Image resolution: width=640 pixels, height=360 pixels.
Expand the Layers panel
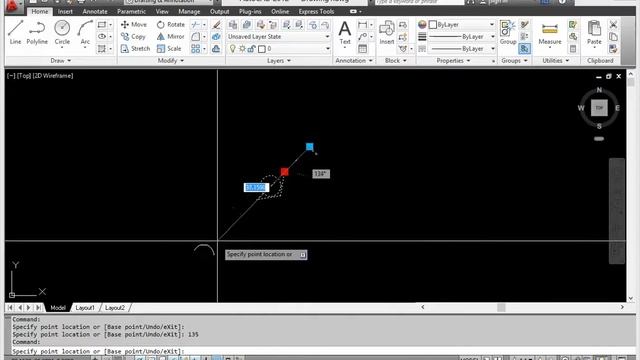coord(279,60)
